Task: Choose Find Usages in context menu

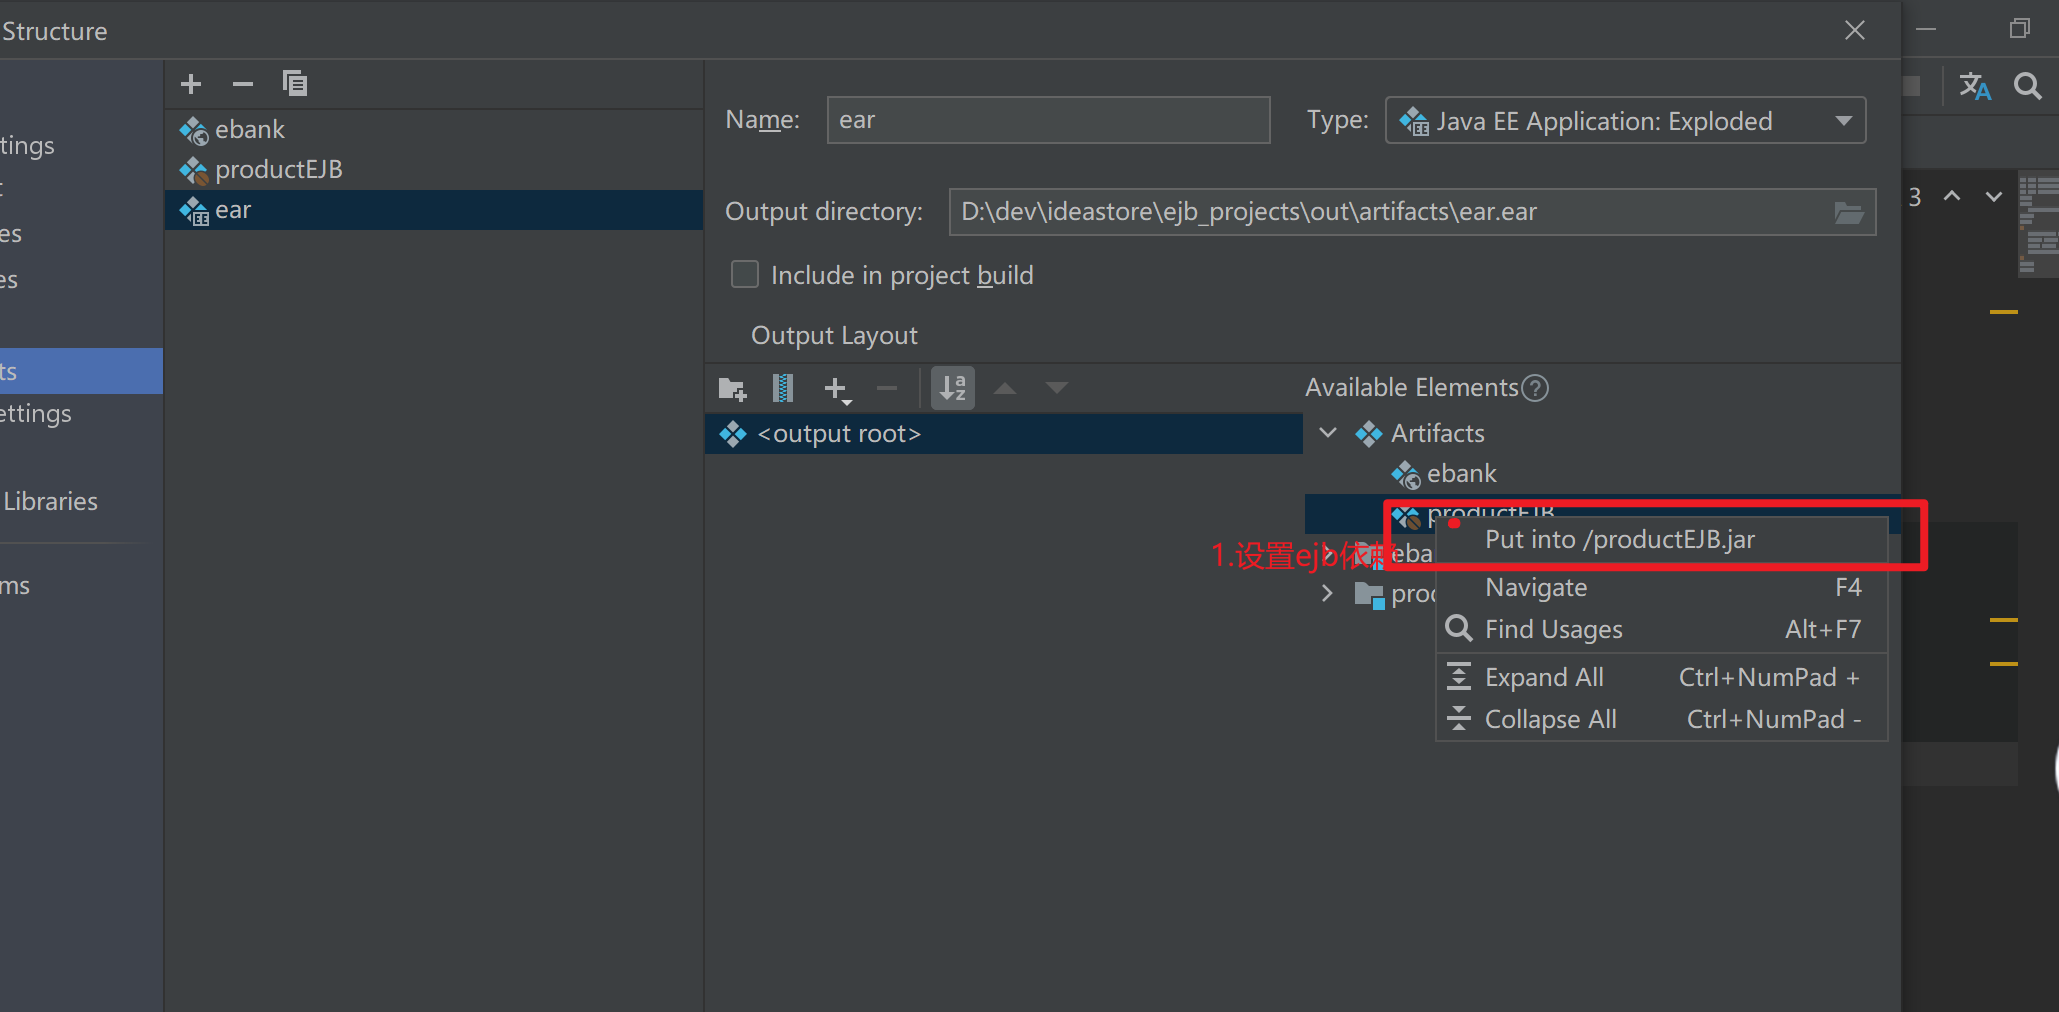Action: (1661, 630)
